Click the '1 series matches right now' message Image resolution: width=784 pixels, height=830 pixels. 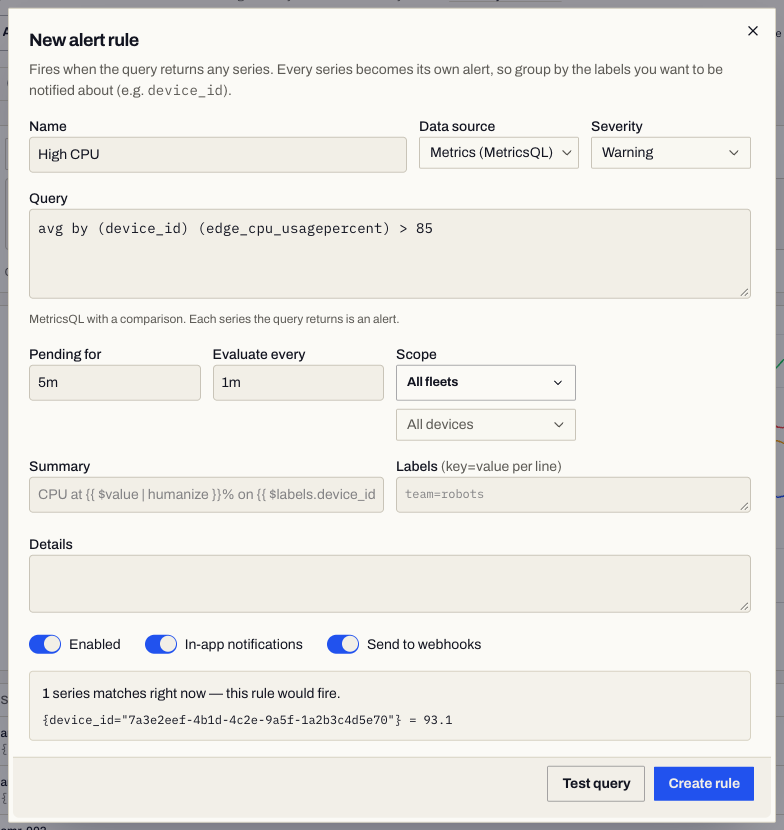point(191,693)
